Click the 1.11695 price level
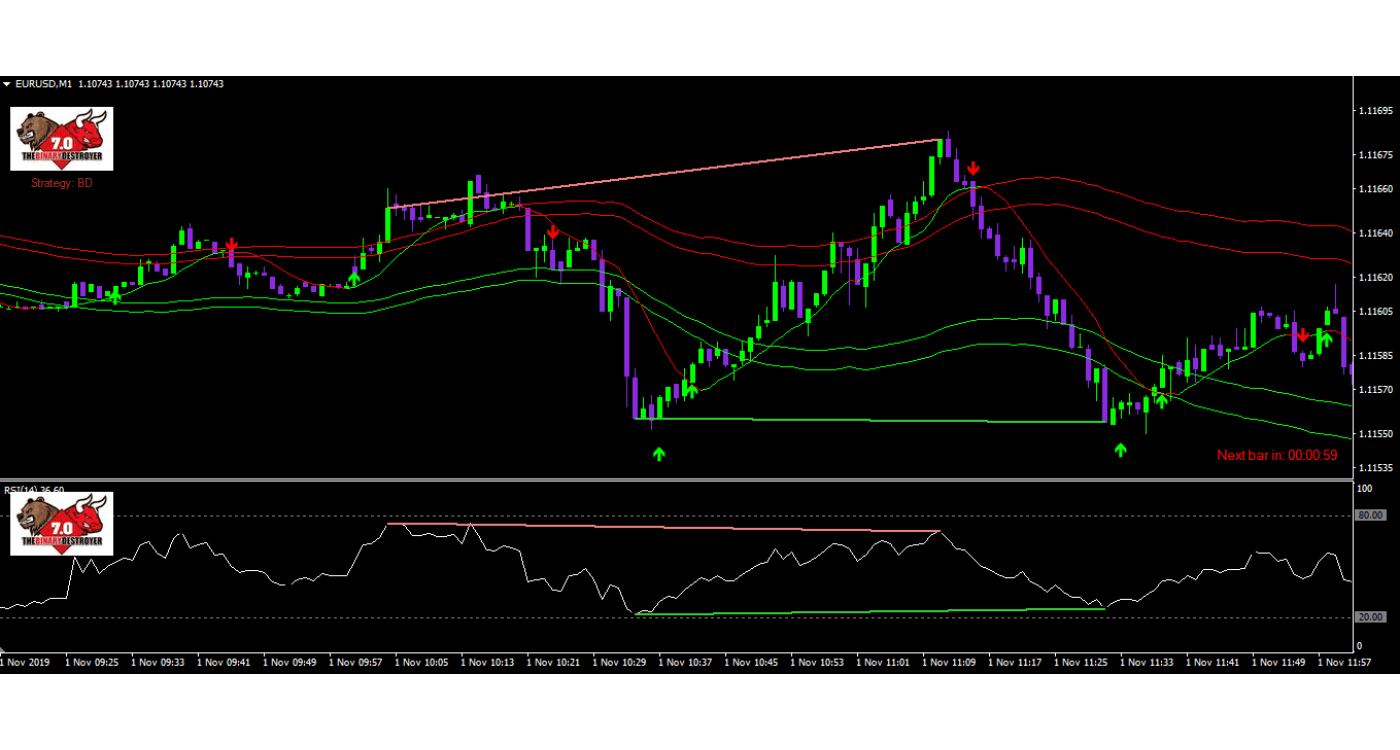 1378,110
